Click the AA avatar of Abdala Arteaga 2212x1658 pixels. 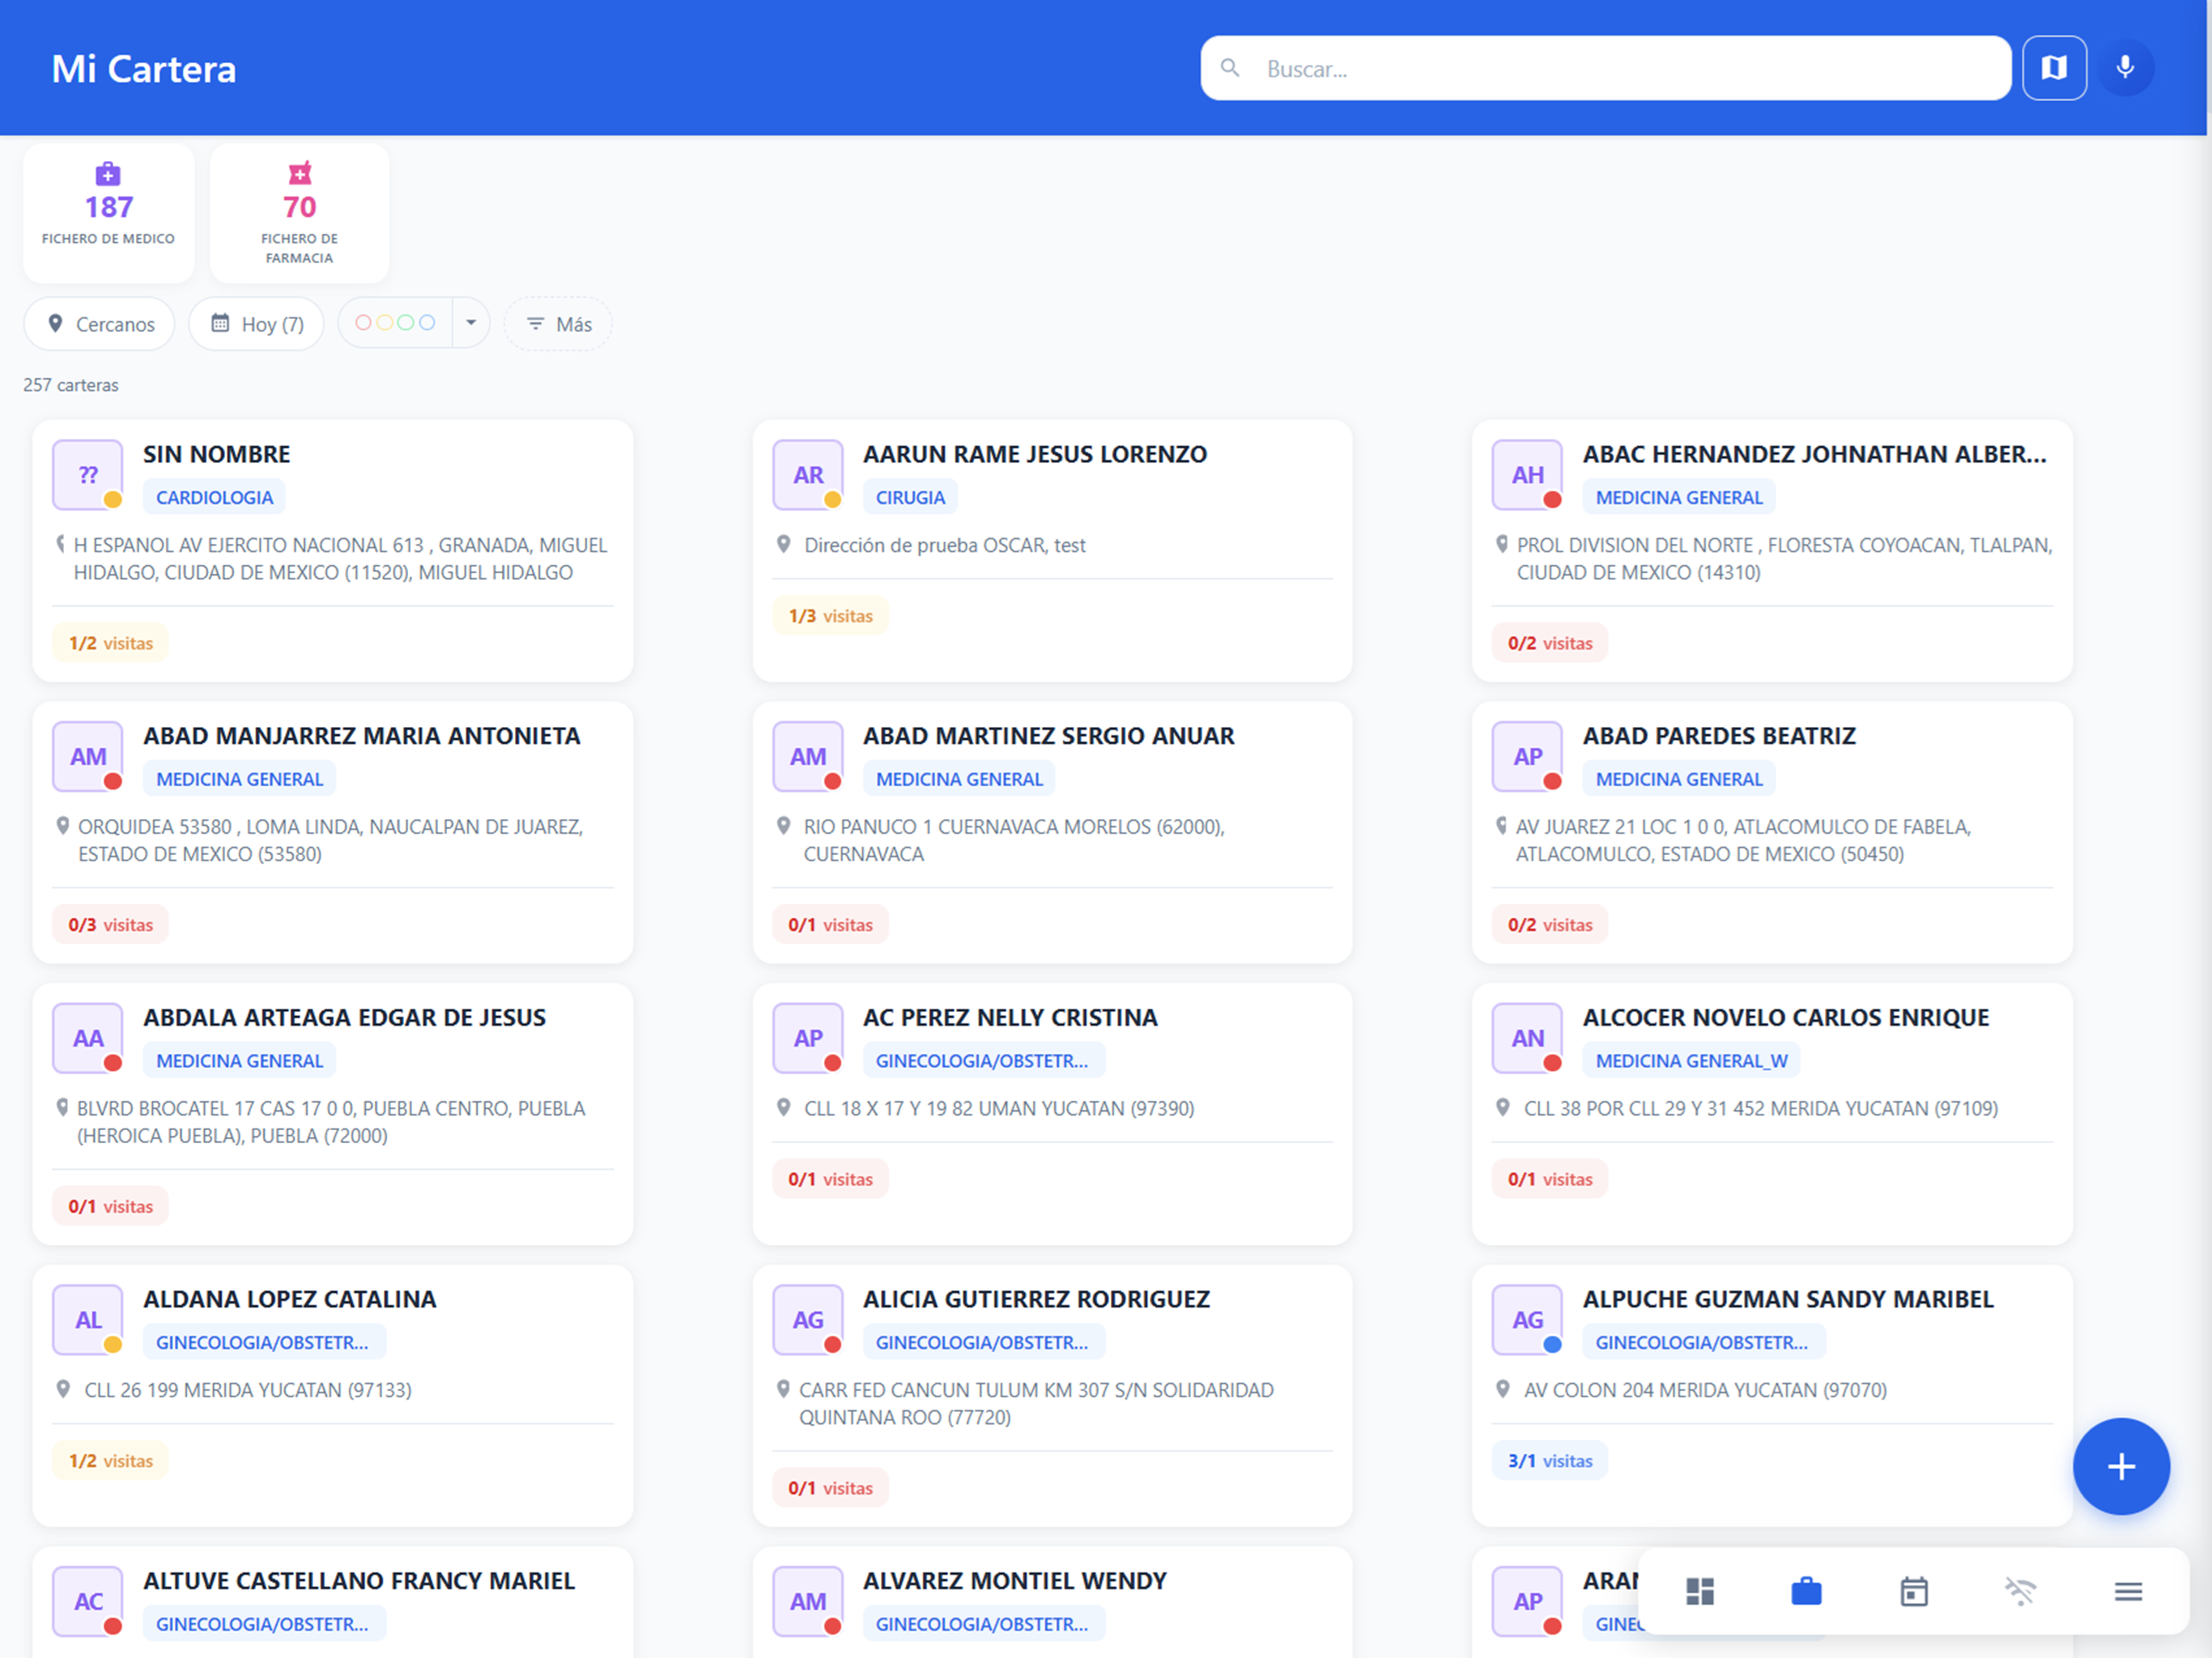pos(88,1038)
